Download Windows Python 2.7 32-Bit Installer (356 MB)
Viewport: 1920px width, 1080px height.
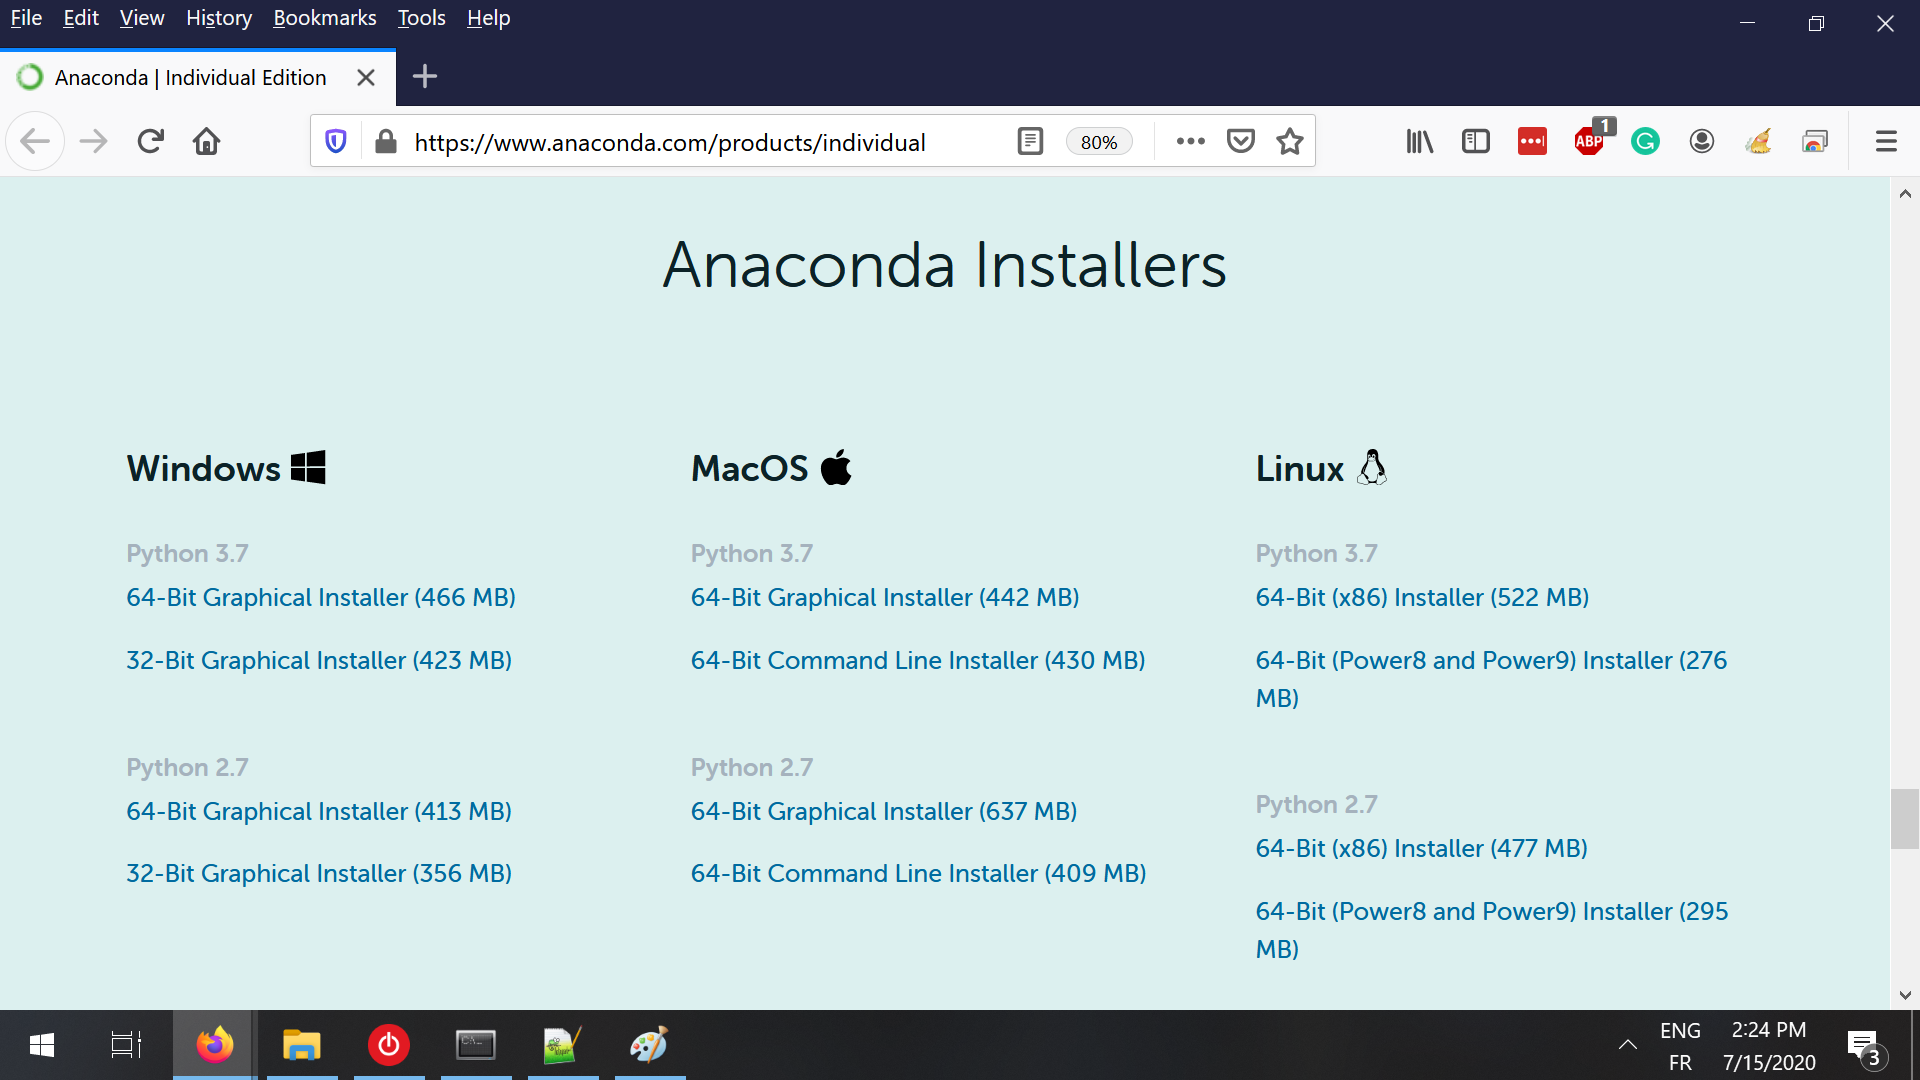pos(319,873)
